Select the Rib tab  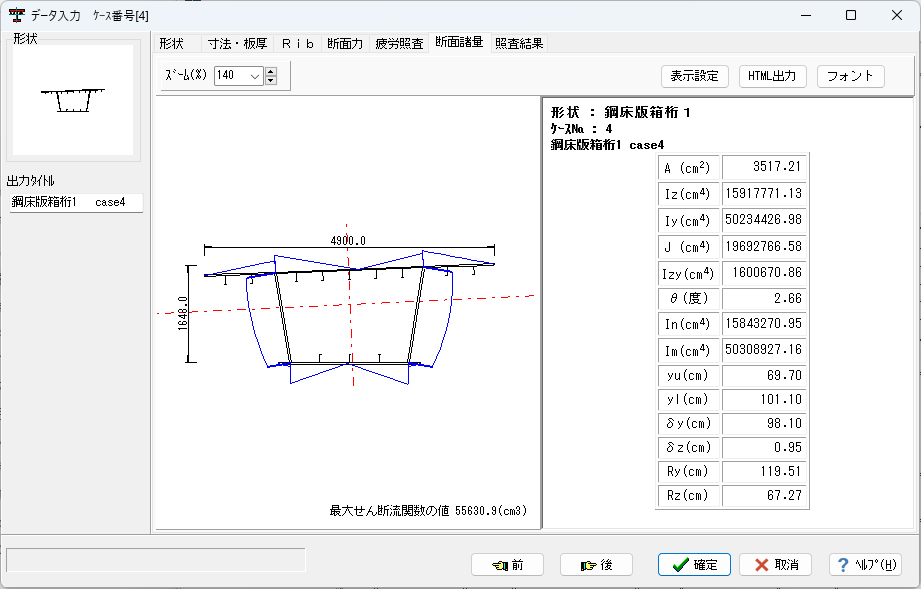point(297,43)
